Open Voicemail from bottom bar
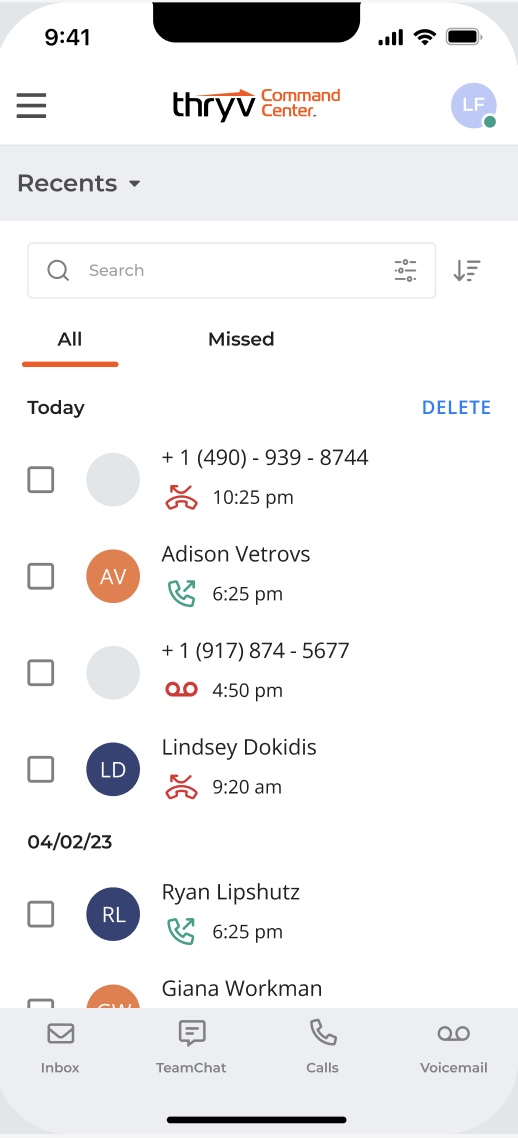The image size is (518, 1138). point(453,1047)
